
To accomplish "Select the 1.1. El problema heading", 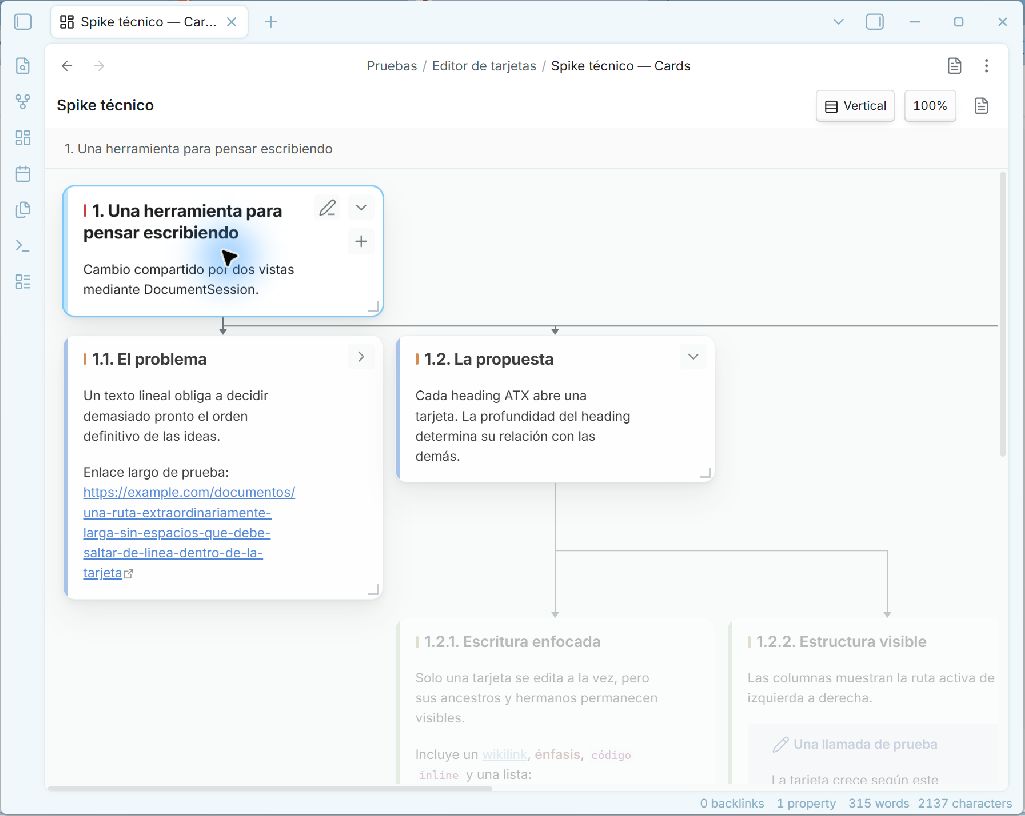I will [149, 359].
